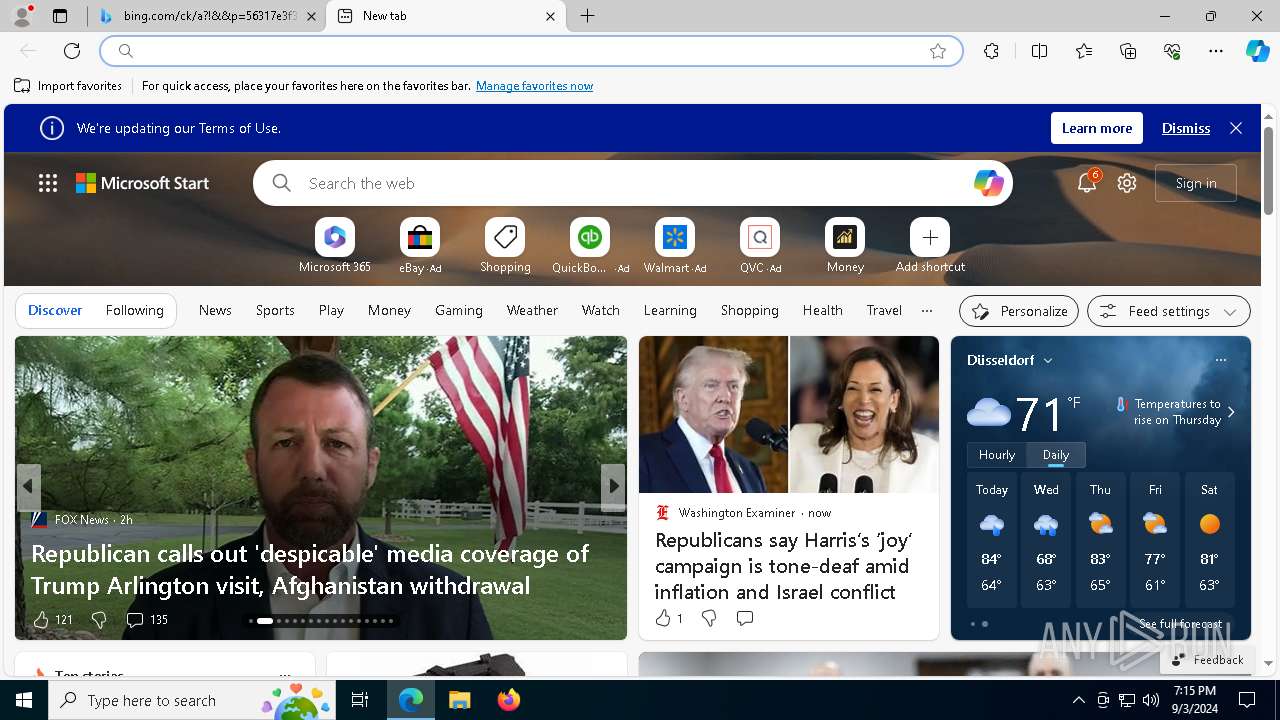The image size is (1280, 720).
Task: Open the Collections toolbar icon
Action: (1128, 51)
